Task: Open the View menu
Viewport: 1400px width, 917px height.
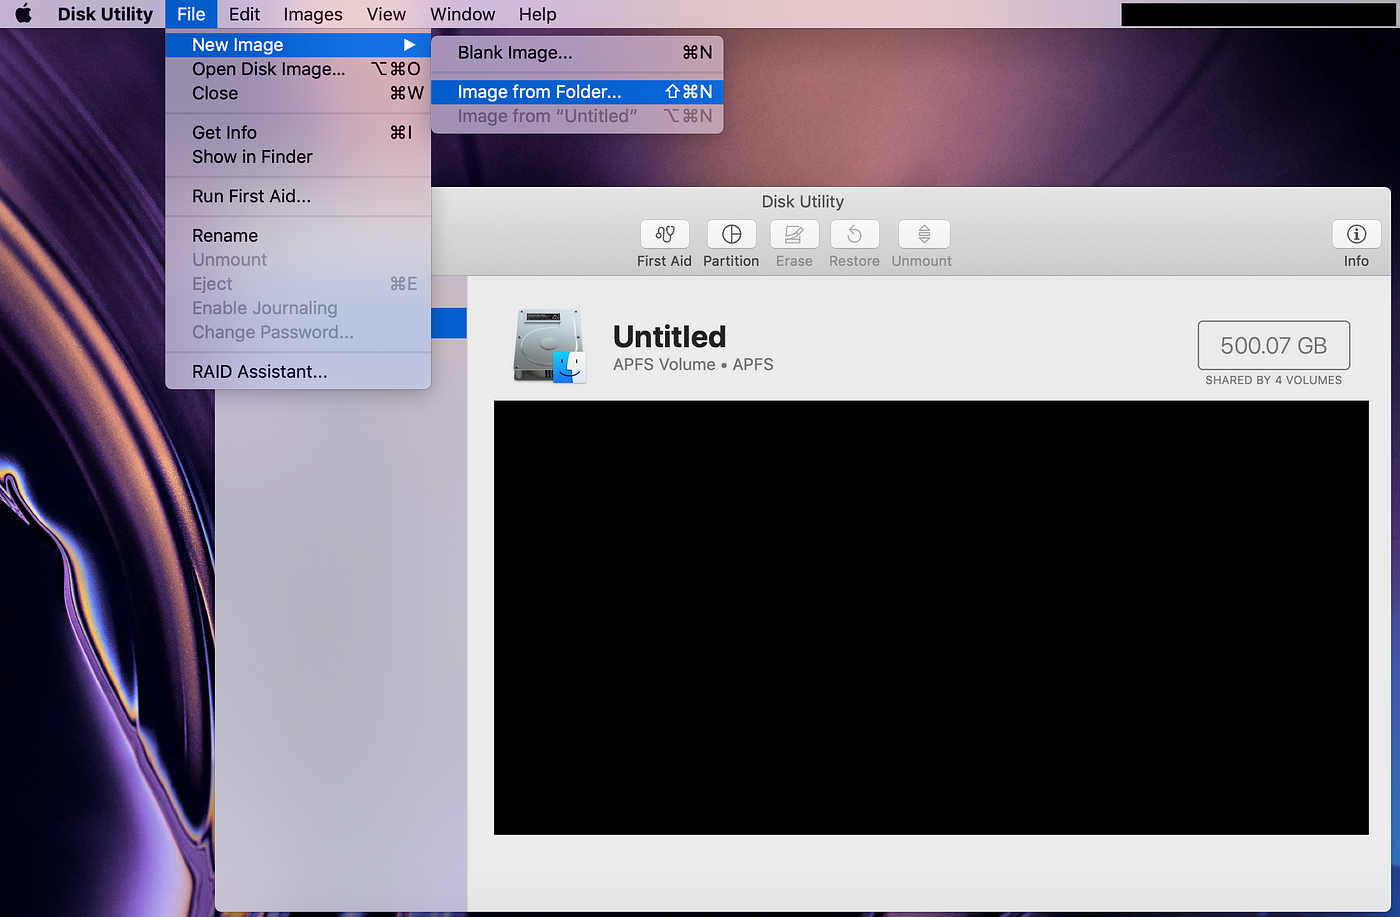Action: tap(386, 14)
